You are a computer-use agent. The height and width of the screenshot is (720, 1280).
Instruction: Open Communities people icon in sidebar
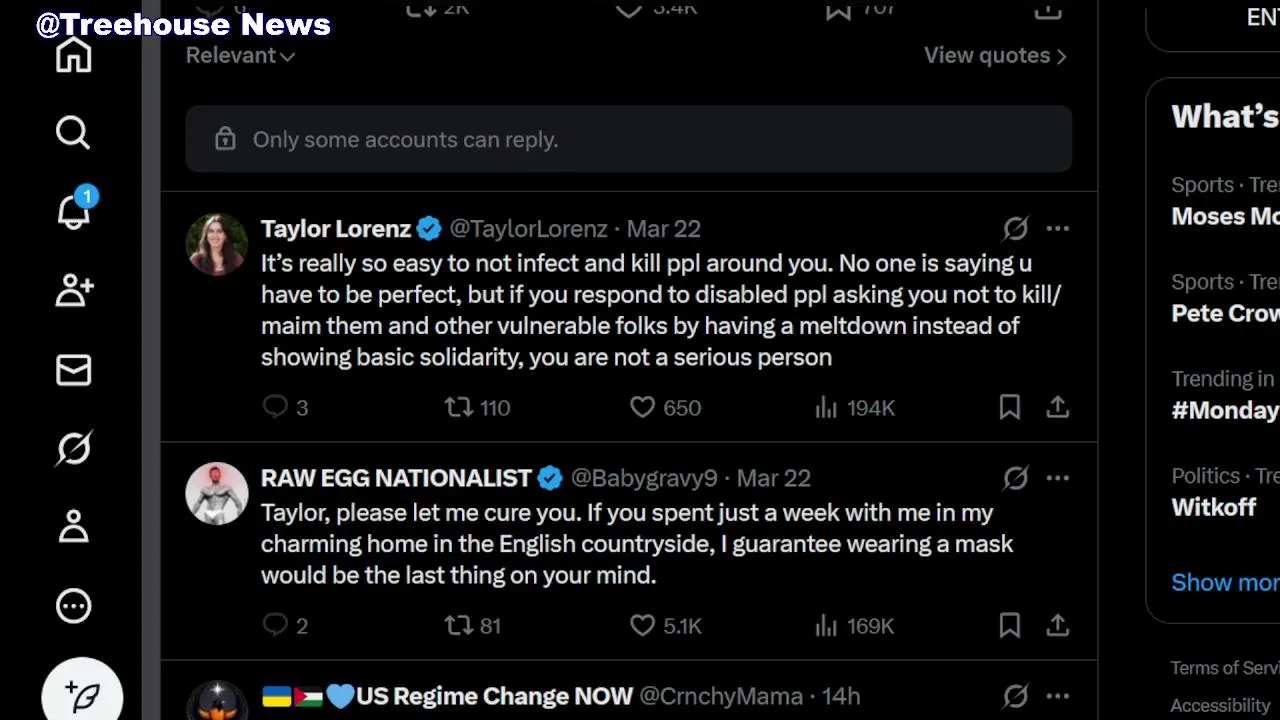tap(73, 290)
